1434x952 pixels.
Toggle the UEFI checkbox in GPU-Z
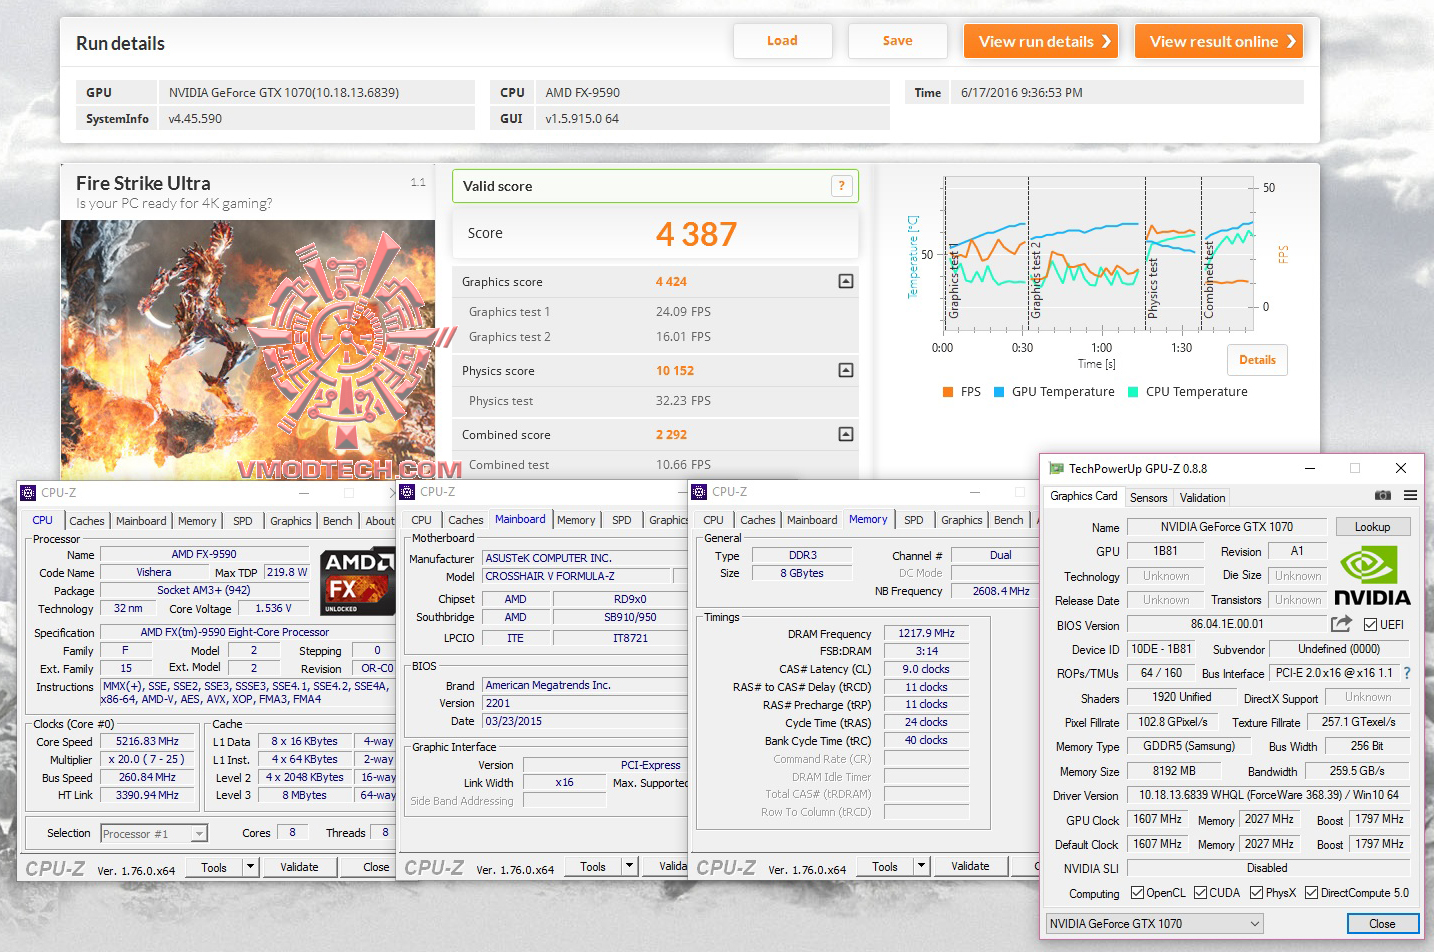click(x=1371, y=625)
